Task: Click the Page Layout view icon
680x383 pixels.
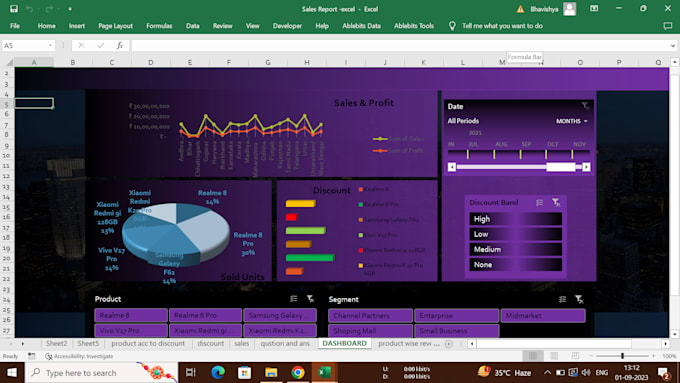Action: point(554,356)
